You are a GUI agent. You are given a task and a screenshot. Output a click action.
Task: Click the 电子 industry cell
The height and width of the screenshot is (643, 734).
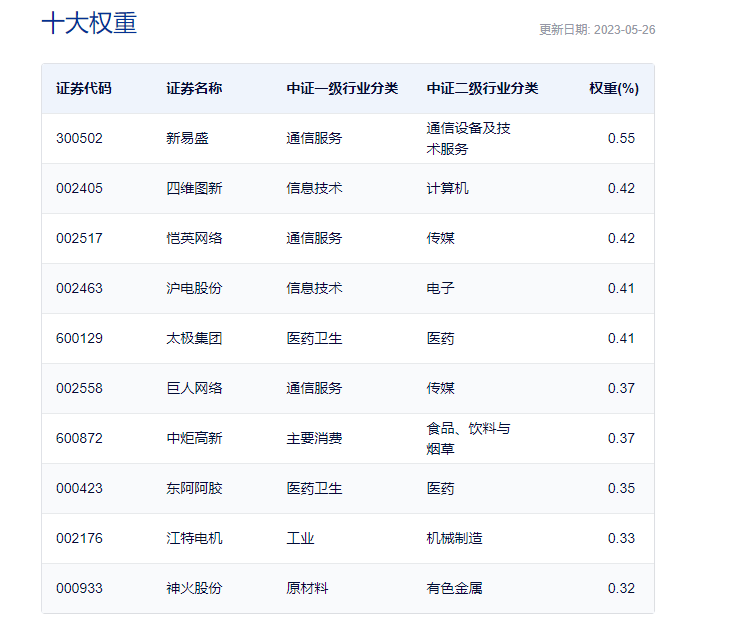coord(440,288)
